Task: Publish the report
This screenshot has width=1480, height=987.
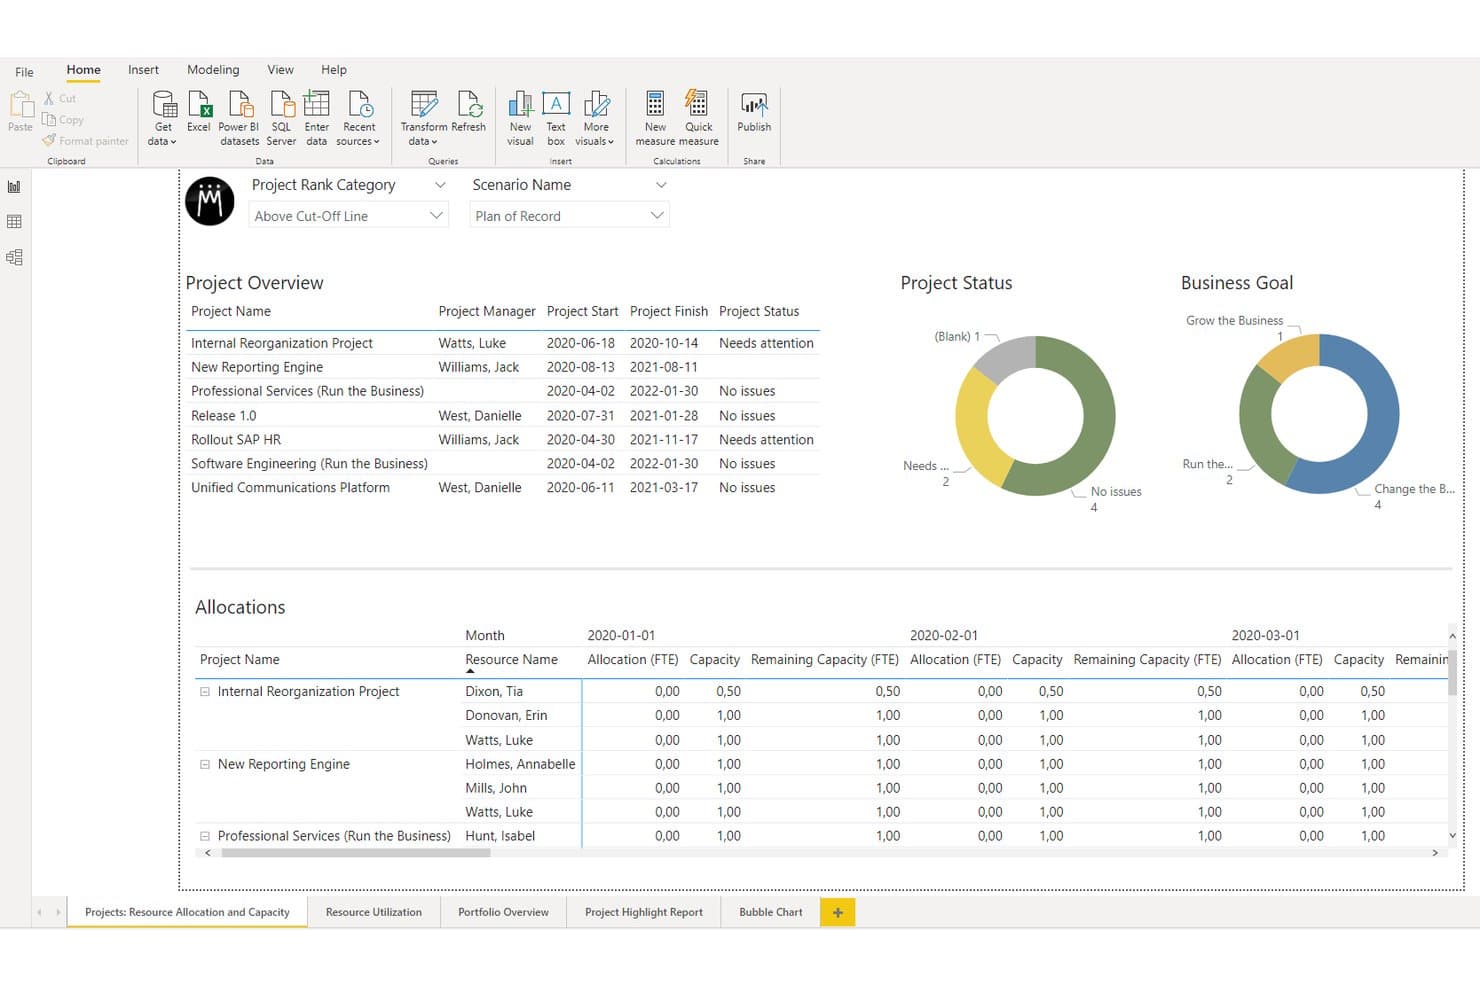Action: pos(754,111)
